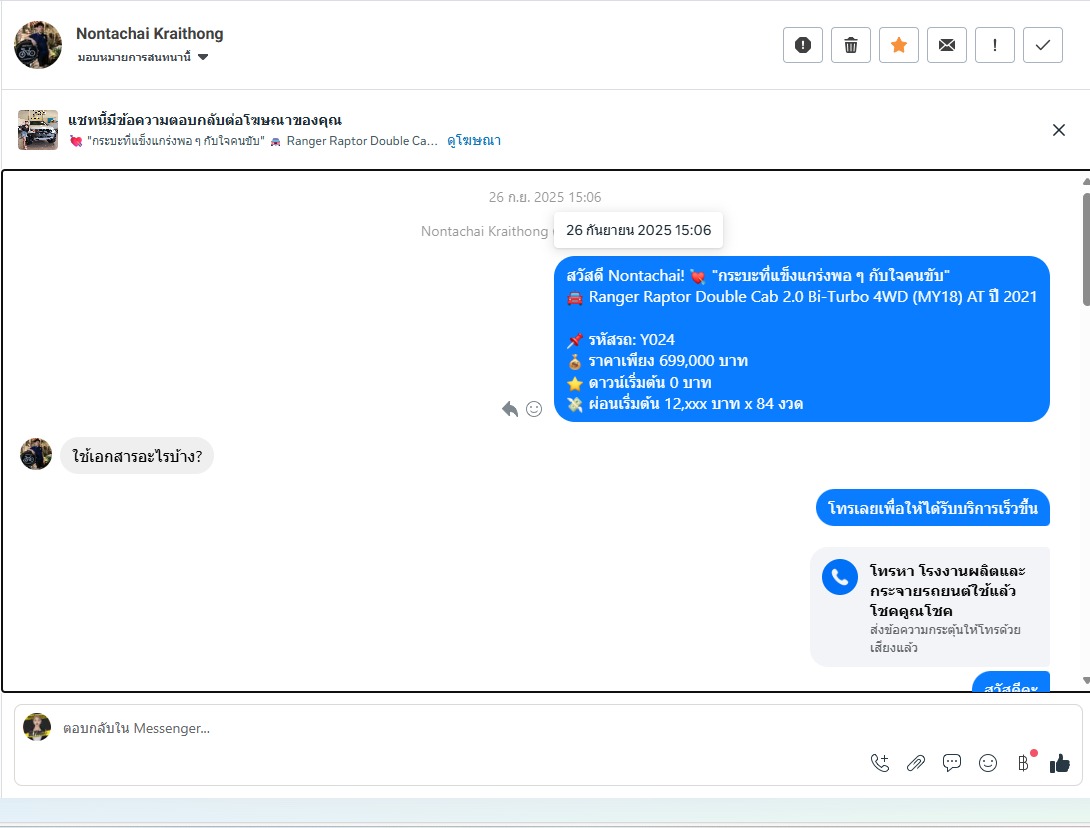This screenshot has width=1090, height=828.
Task: Click the ad banner title แชทนี้มีข้อความตอบกลับ
Action: point(205,120)
